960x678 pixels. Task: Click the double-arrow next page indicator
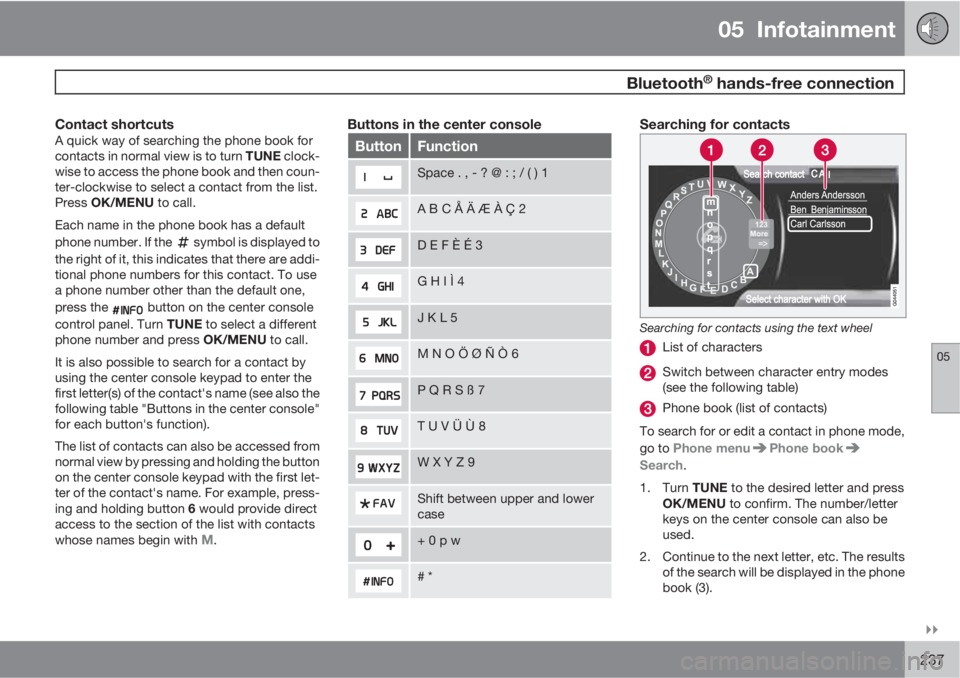[931, 630]
